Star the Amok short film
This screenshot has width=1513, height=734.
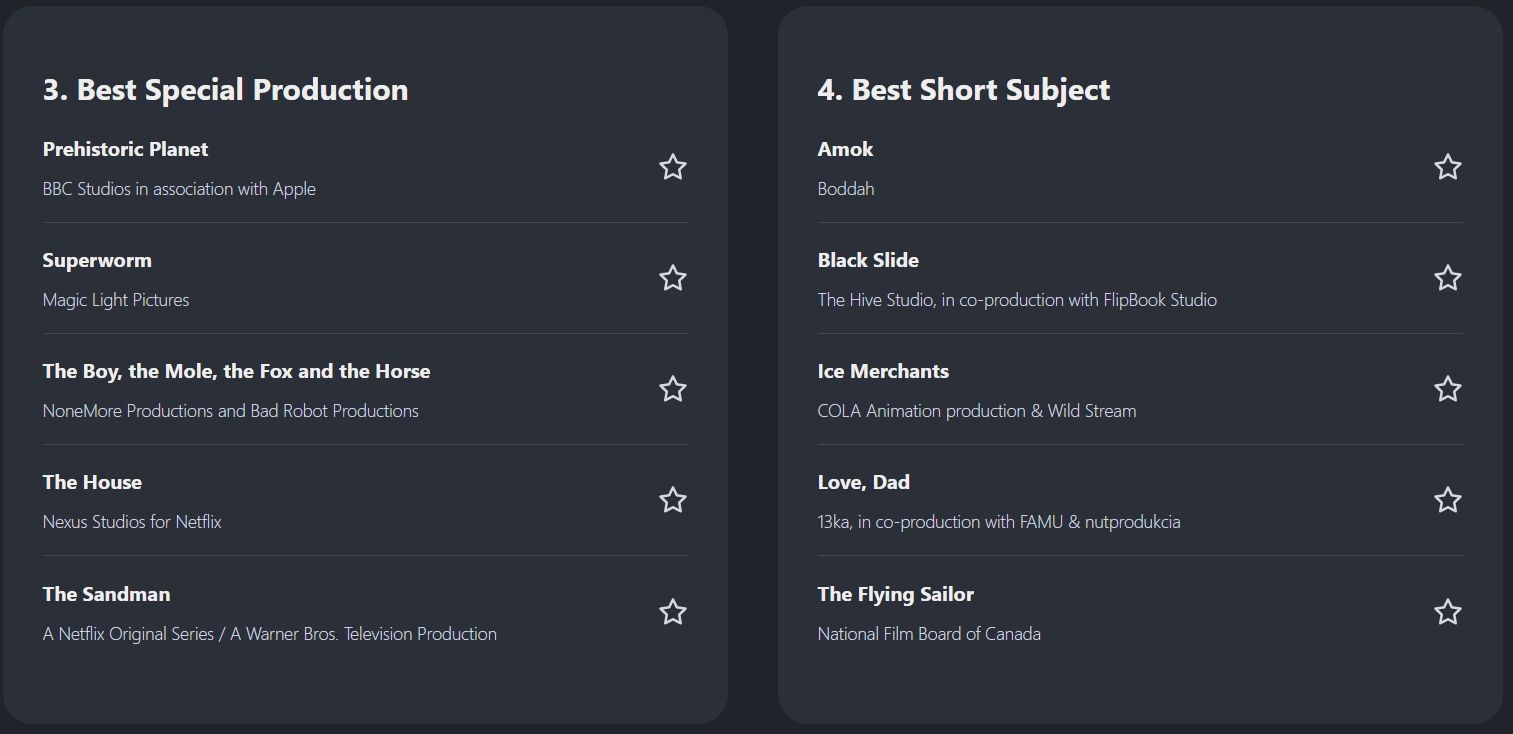(x=1447, y=167)
